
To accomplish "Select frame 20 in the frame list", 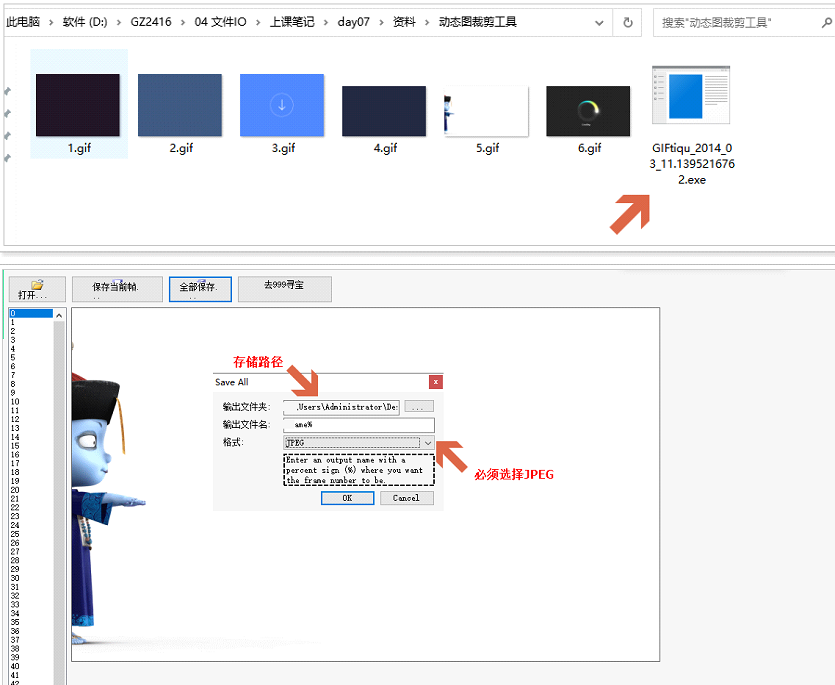I will coord(31,490).
